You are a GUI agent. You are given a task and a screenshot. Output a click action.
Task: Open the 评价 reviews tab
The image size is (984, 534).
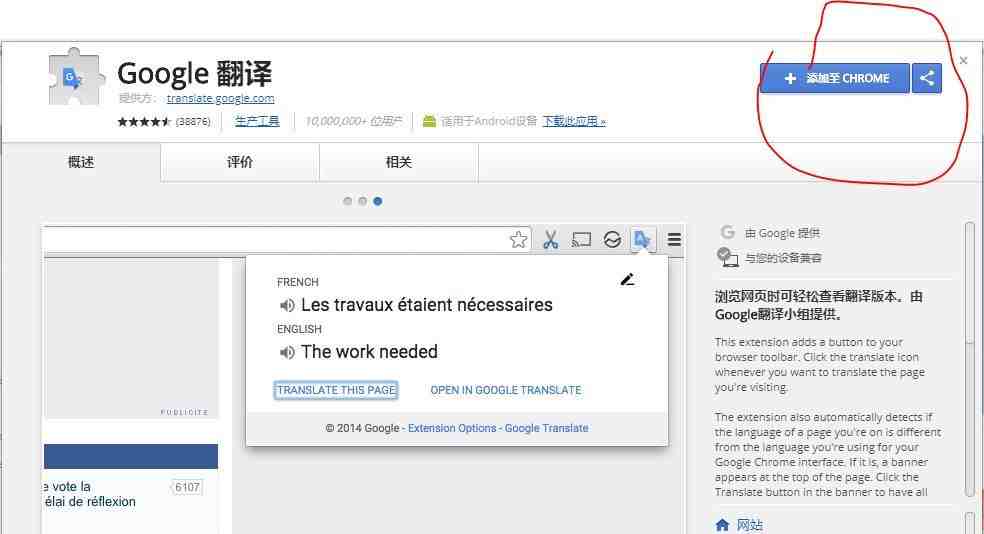click(x=240, y=163)
